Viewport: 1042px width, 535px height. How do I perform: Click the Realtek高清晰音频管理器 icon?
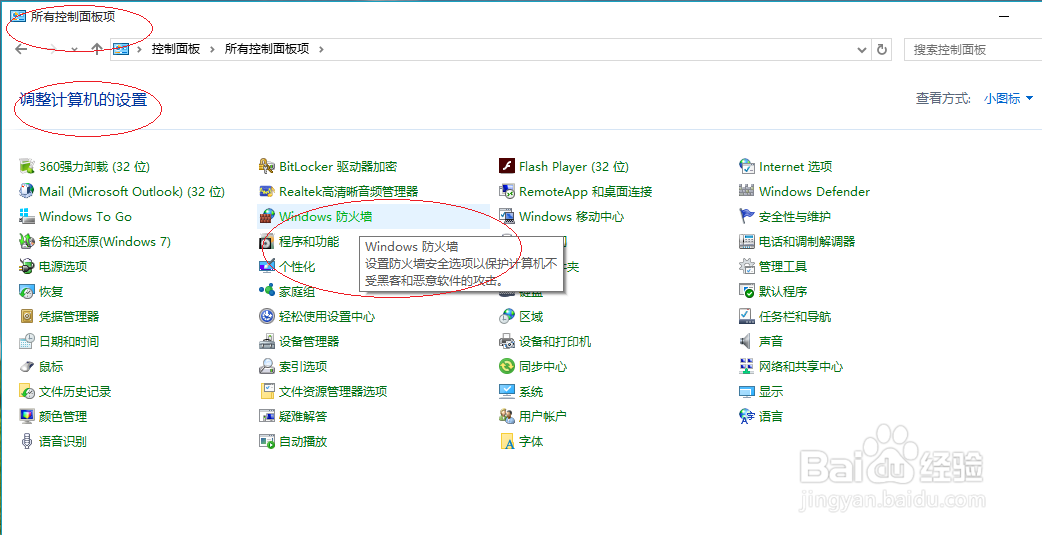[x=267, y=191]
